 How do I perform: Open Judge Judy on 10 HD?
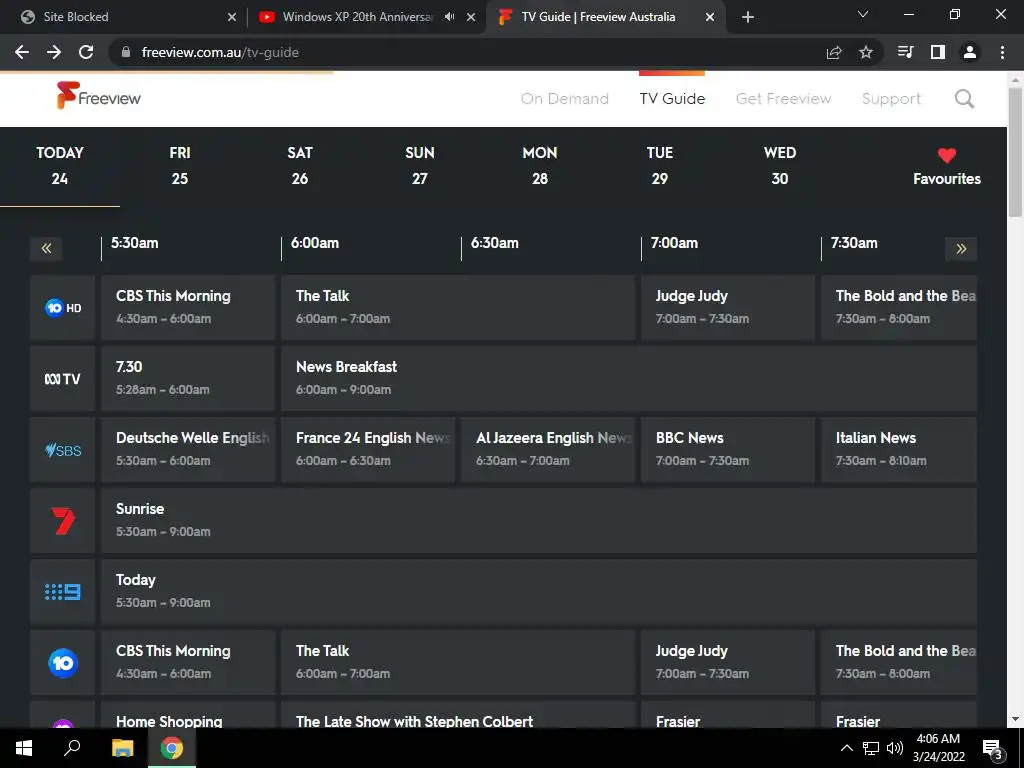[728, 308]
